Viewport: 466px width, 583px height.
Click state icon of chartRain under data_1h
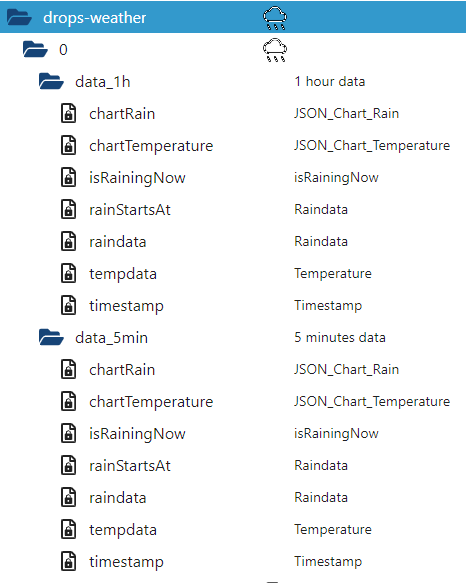coord(68,113)
